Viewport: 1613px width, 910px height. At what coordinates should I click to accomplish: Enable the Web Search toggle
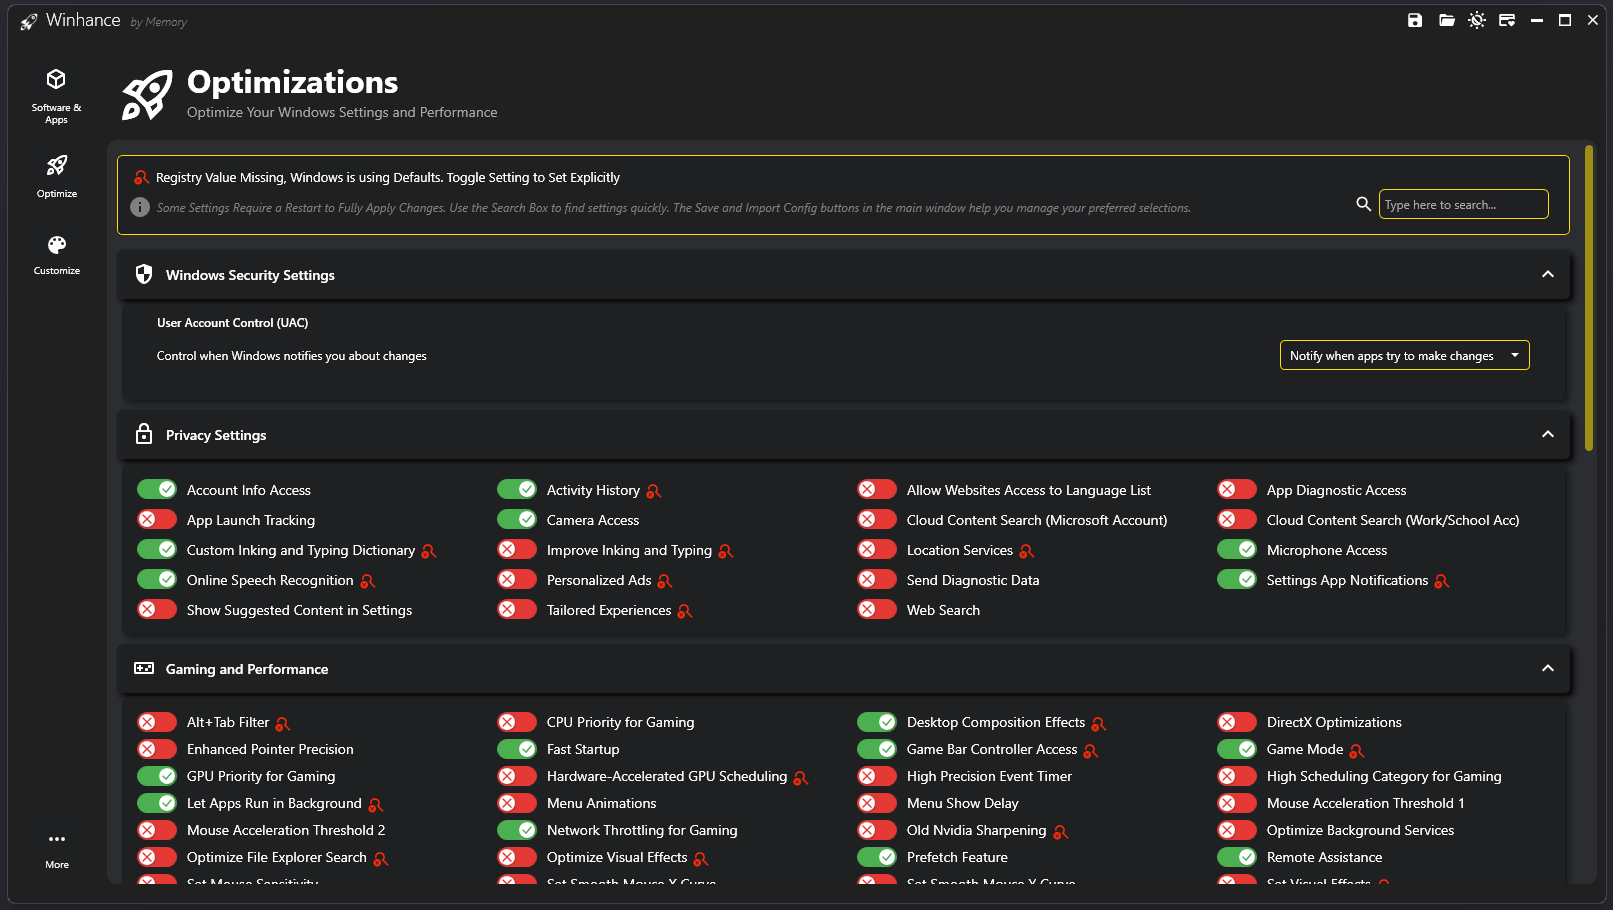pos(877,609)
